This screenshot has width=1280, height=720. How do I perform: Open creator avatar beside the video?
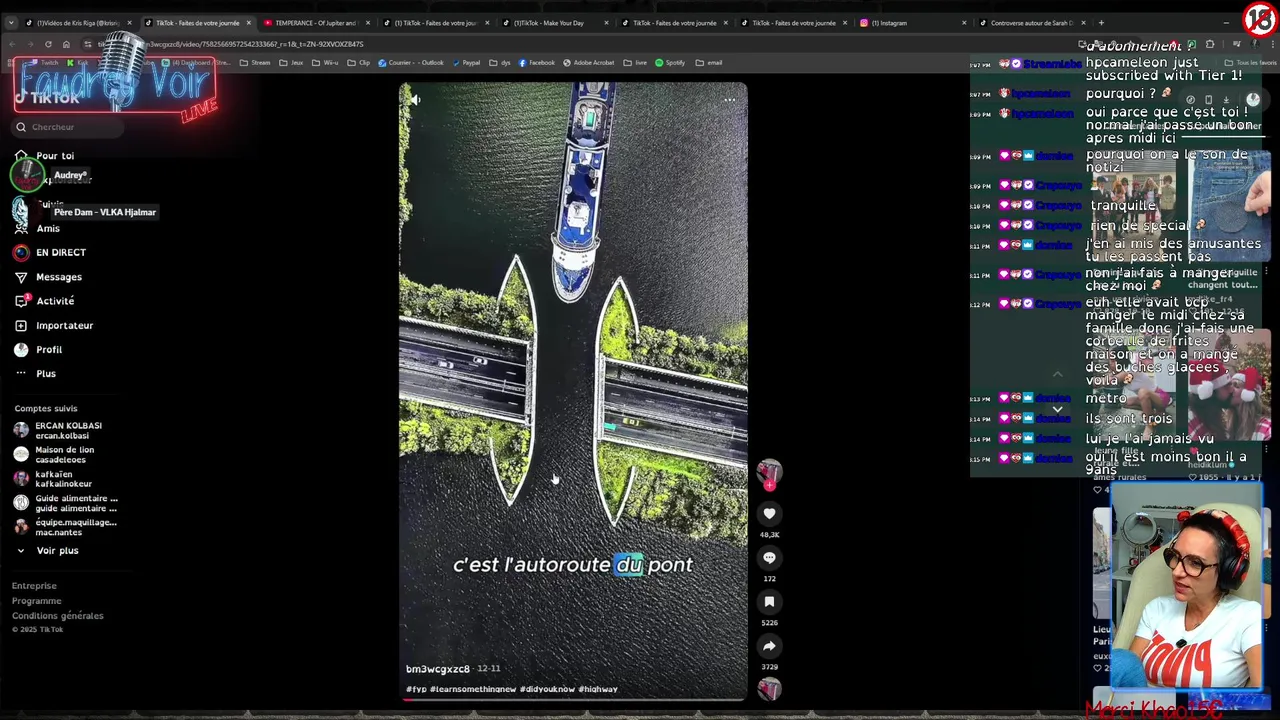pos(769,471)
